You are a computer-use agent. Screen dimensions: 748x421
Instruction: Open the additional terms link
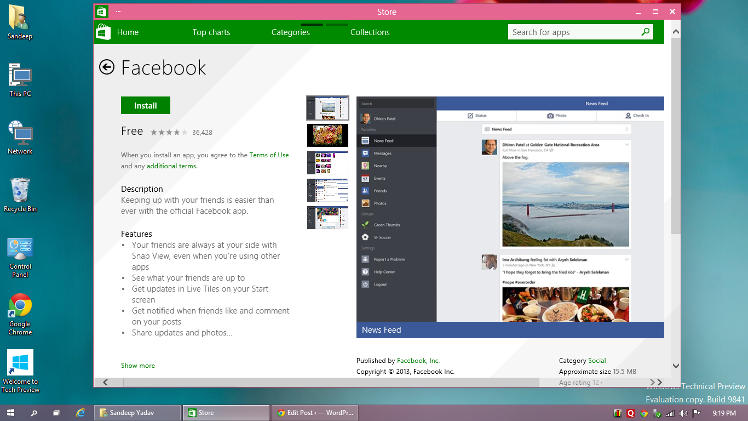tap(171, 166)
